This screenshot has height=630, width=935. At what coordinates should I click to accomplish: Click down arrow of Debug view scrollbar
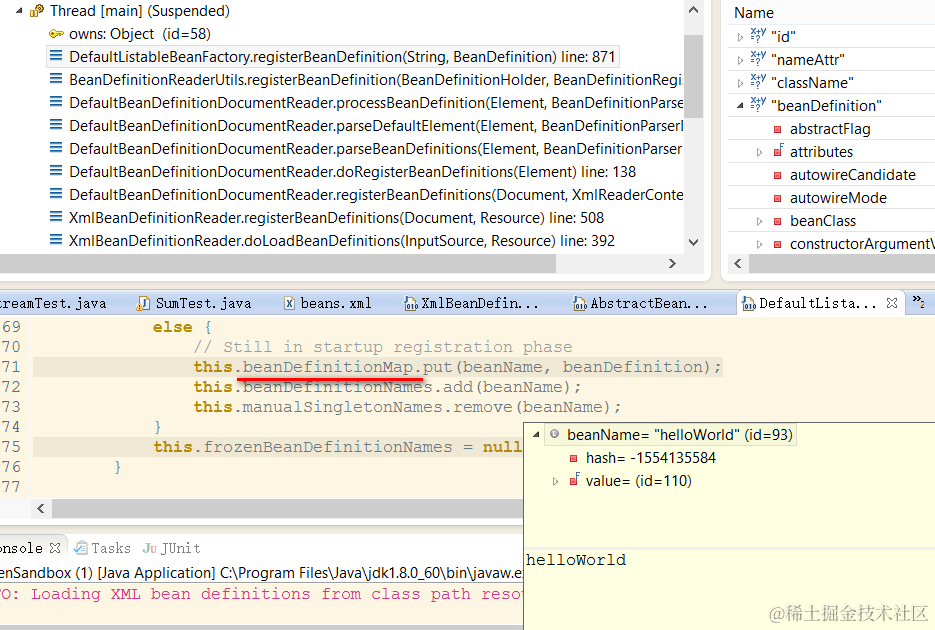(693, 242)
